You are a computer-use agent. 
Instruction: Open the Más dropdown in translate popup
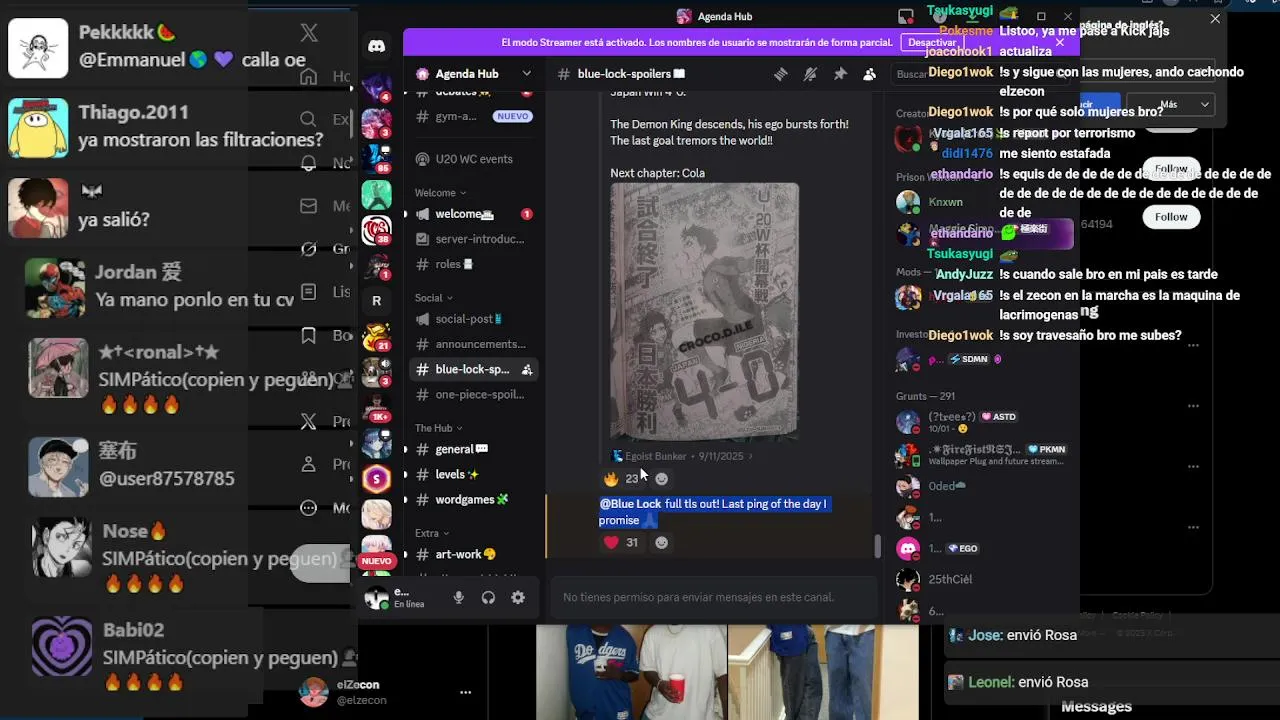tap(1169, 104)
